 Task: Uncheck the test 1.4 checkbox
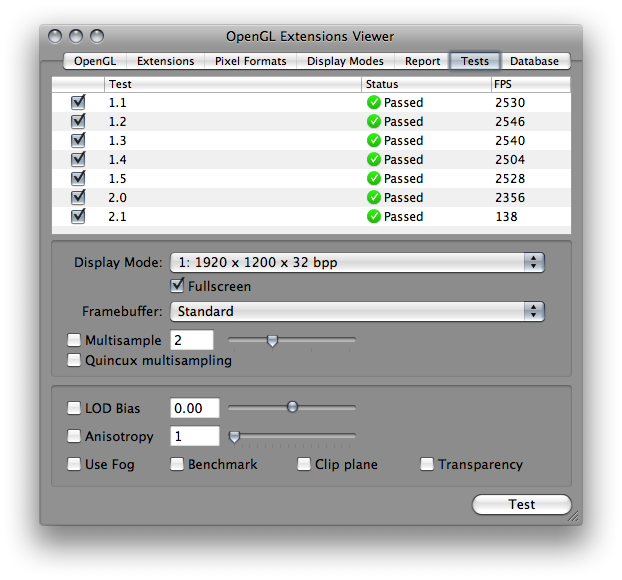pos(78,159)
